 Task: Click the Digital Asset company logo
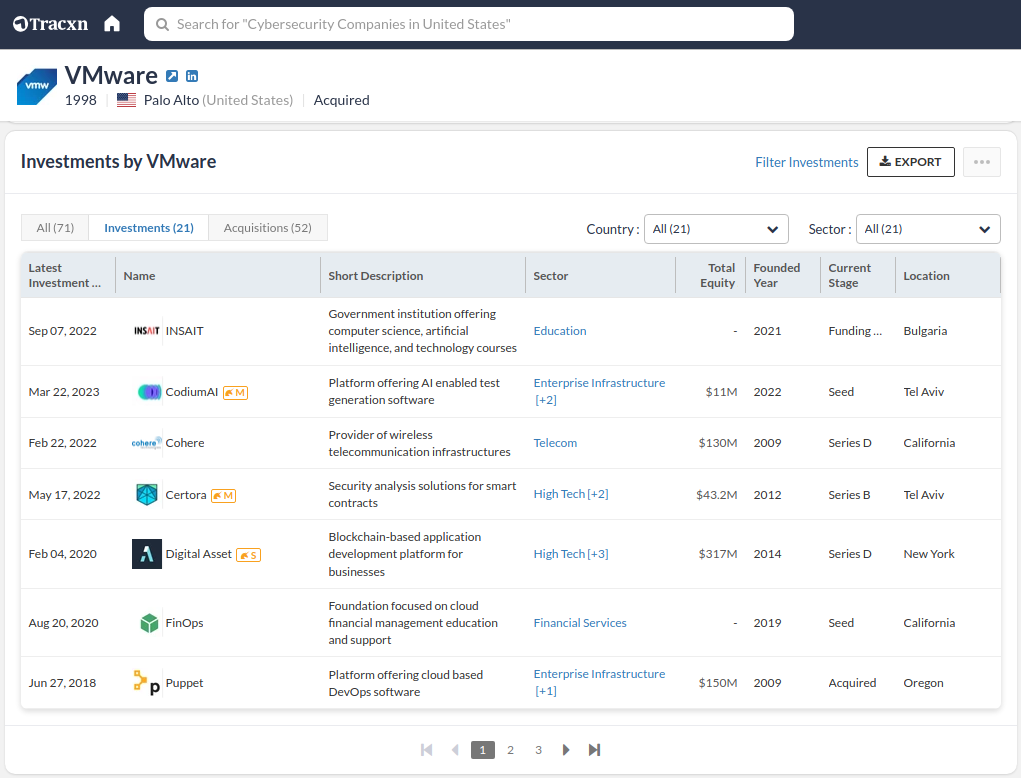[x=147, y=554]
